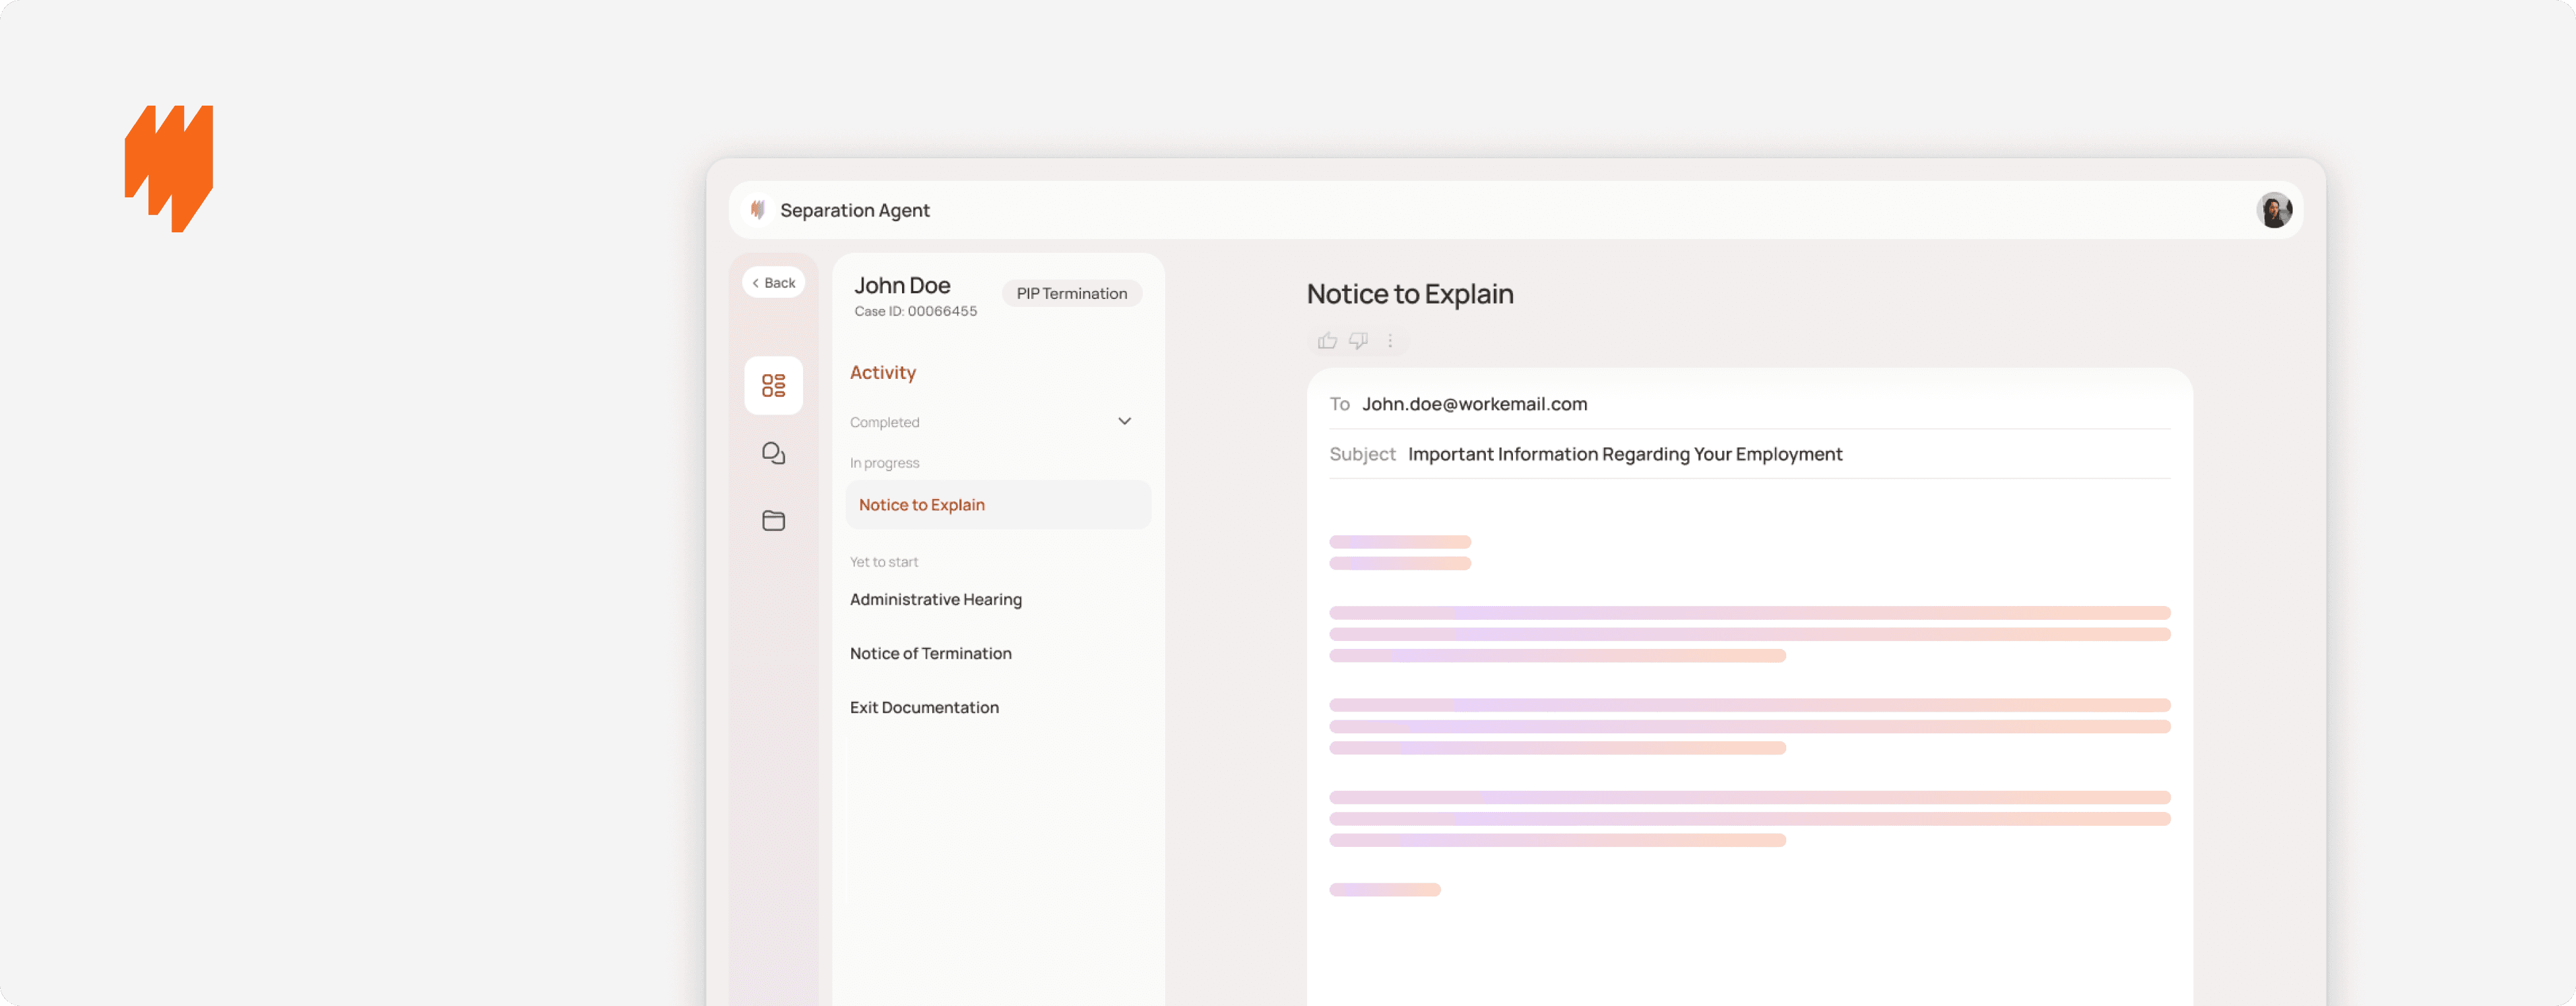Open the activity dashboard sidebar icon
This screenshot has height=1006, width=2576.
(773, 385)
